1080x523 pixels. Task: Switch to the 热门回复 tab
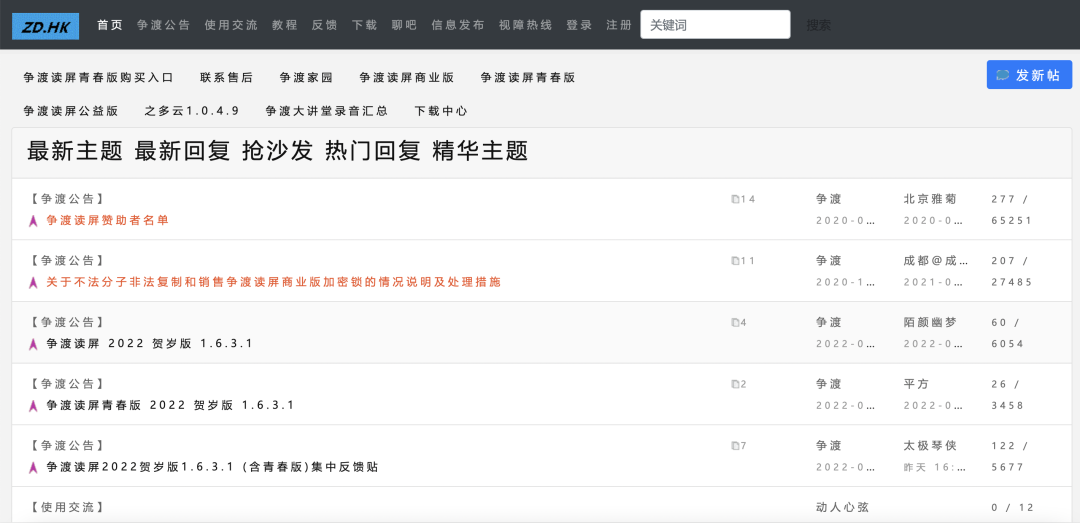pyautogui.click(x=373, y=152)
